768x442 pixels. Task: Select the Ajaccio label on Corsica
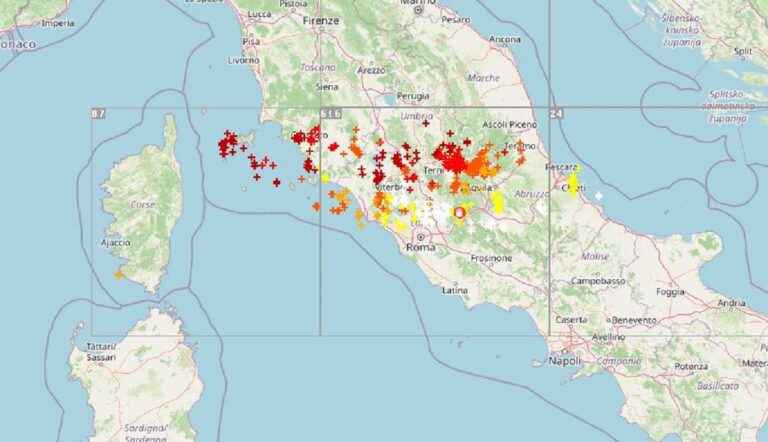coord(116,243)
